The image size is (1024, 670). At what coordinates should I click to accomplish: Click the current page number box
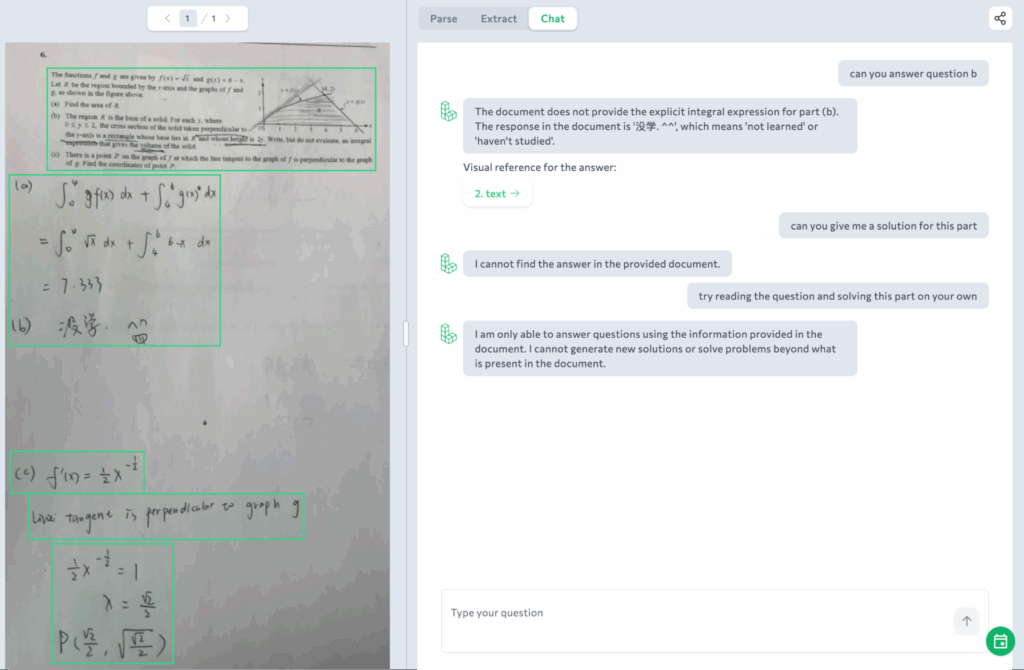[x=188, y=18]
